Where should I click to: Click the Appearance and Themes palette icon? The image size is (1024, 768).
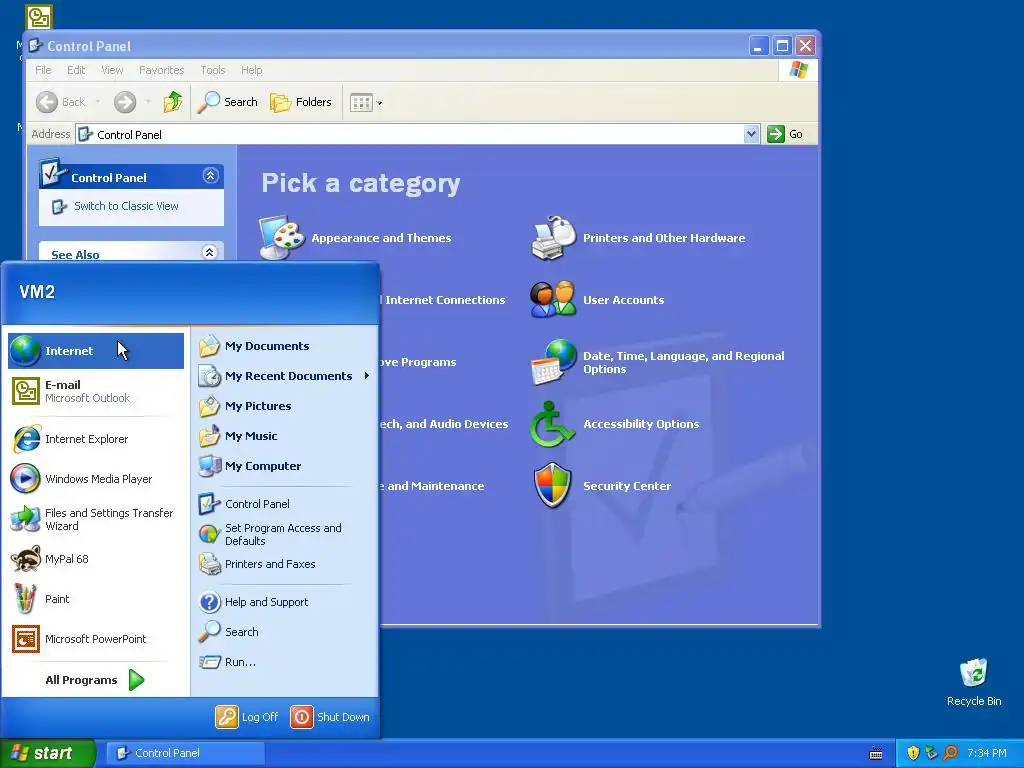(x=281, y=237)
